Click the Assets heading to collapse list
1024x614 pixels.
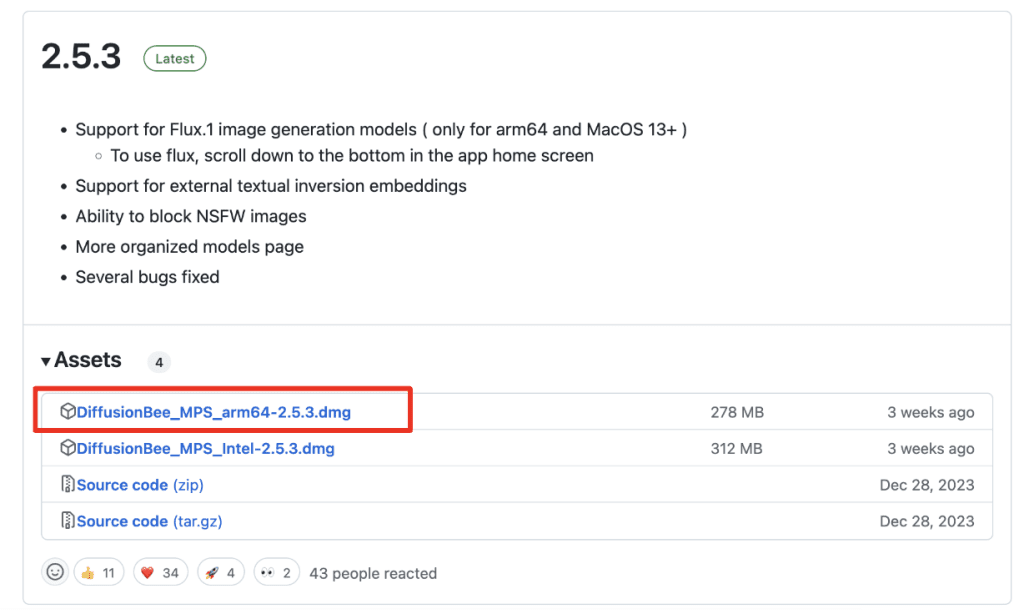click(88, 360)
